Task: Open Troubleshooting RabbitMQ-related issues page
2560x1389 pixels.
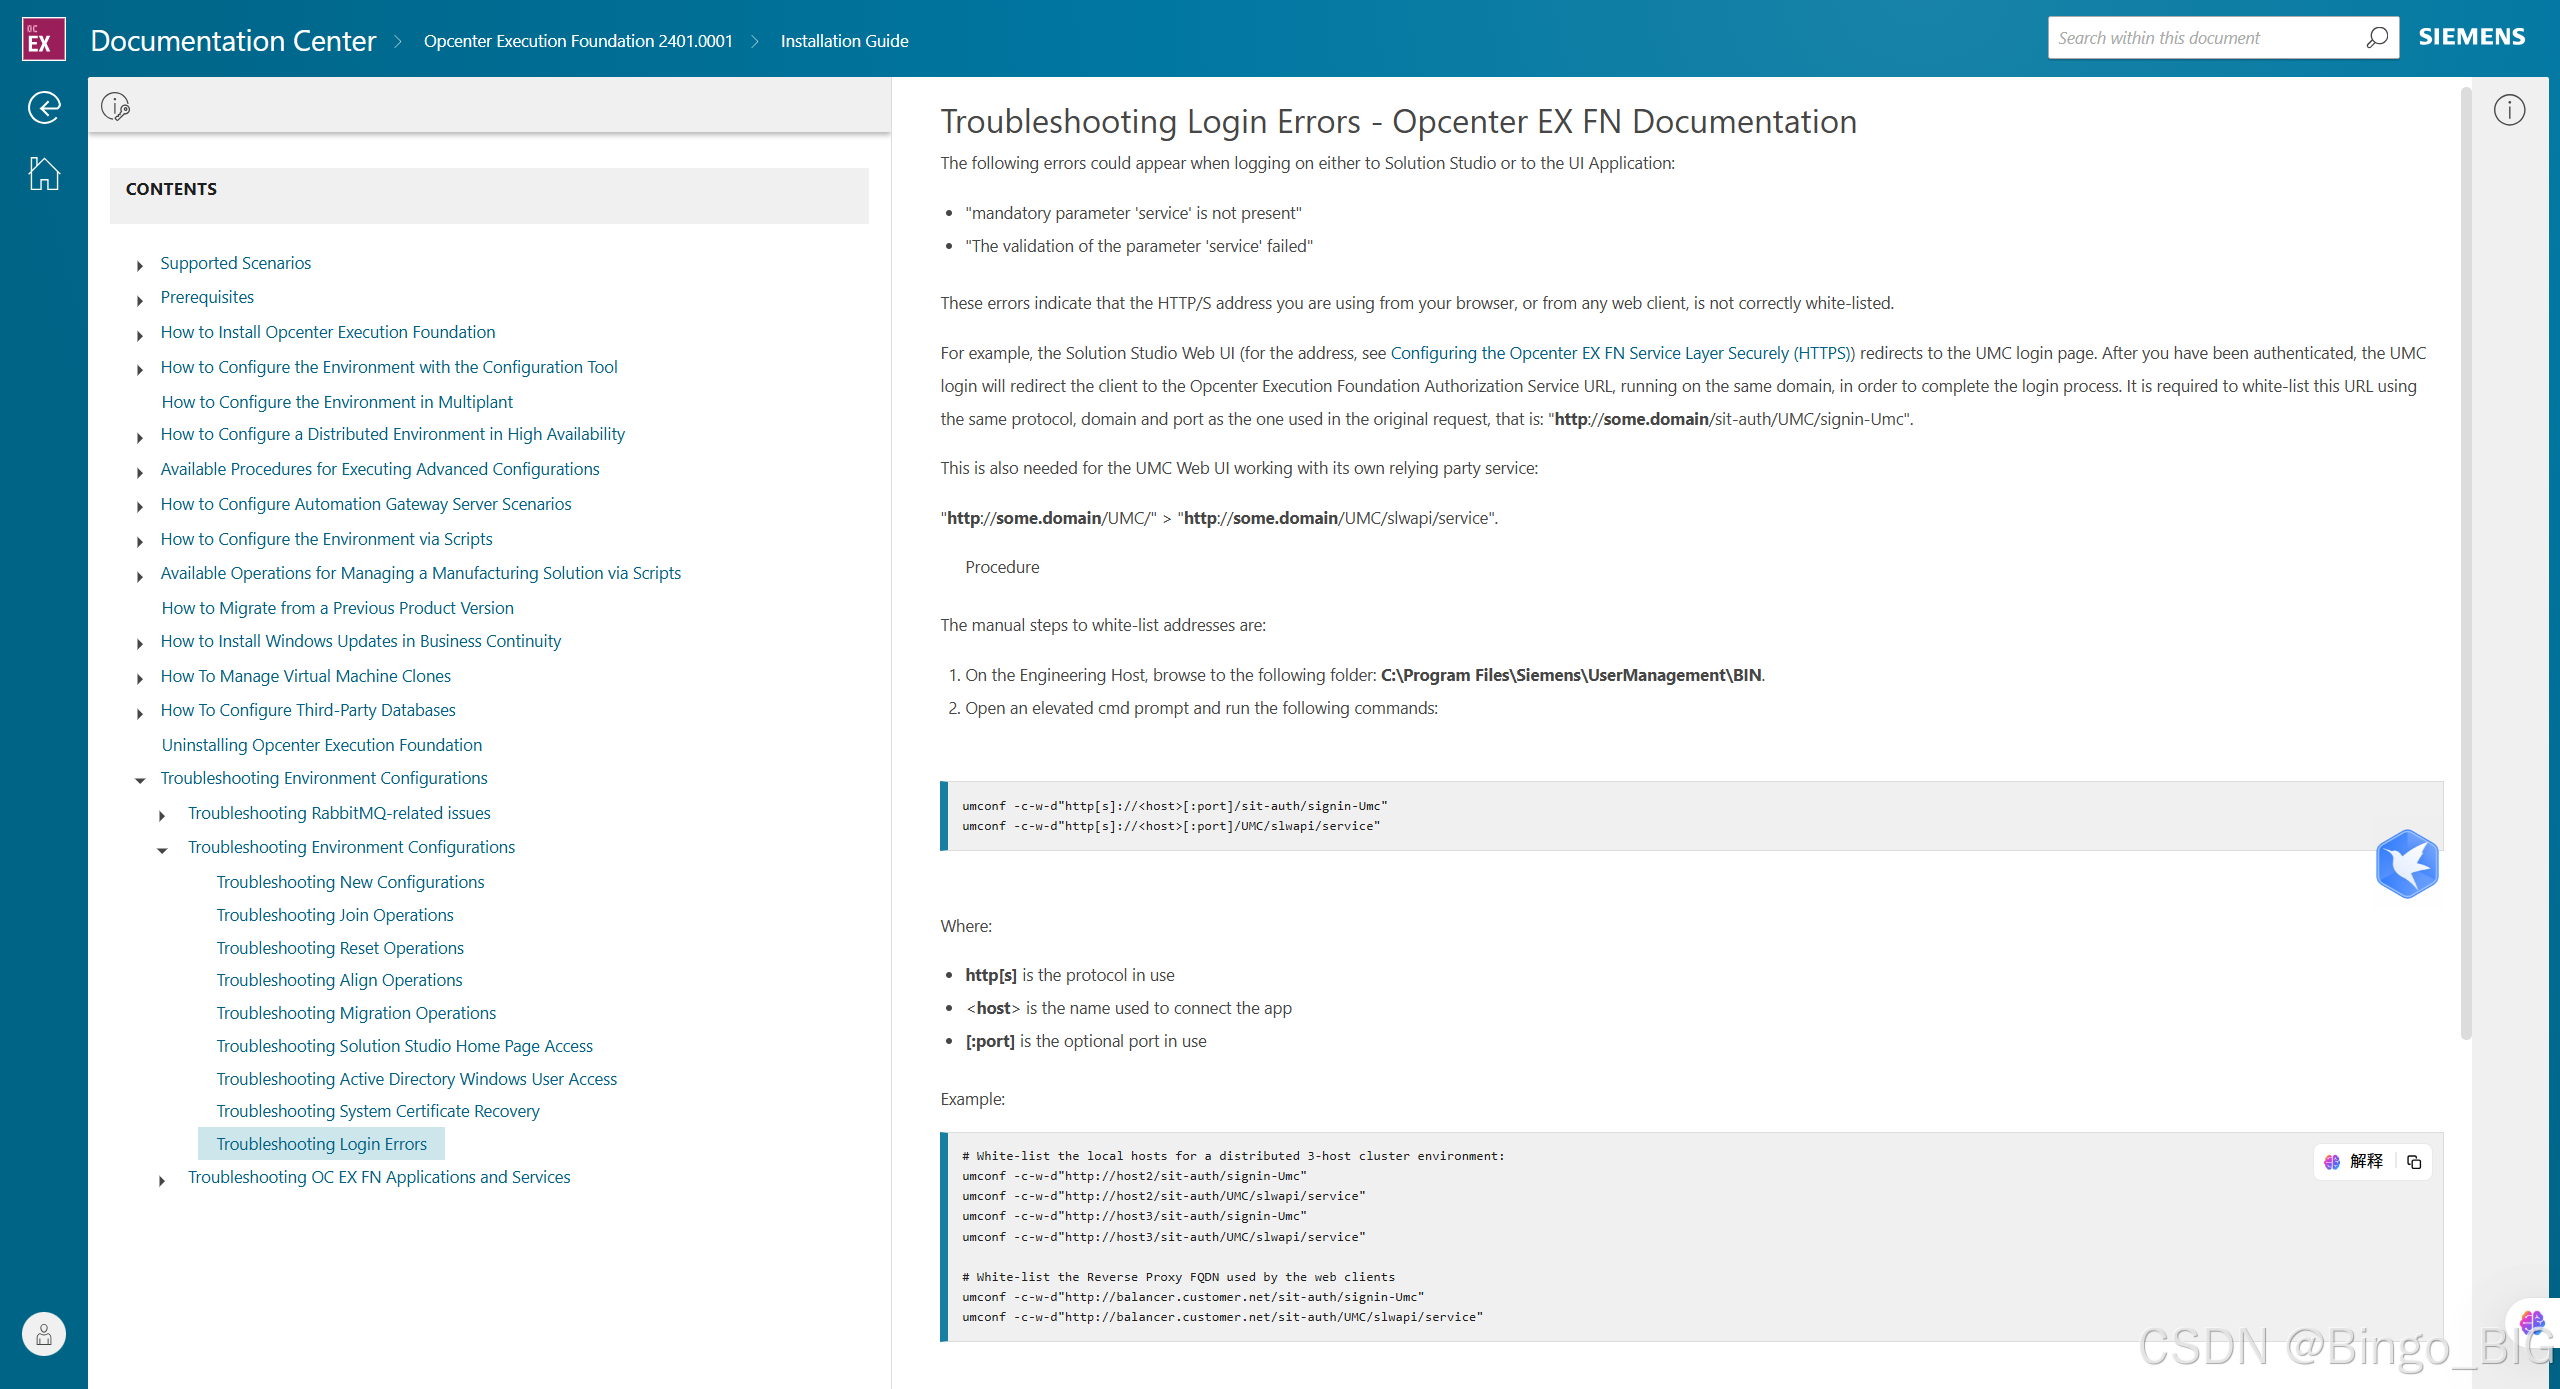Action: pyautogui.click(x=339, y=813)
